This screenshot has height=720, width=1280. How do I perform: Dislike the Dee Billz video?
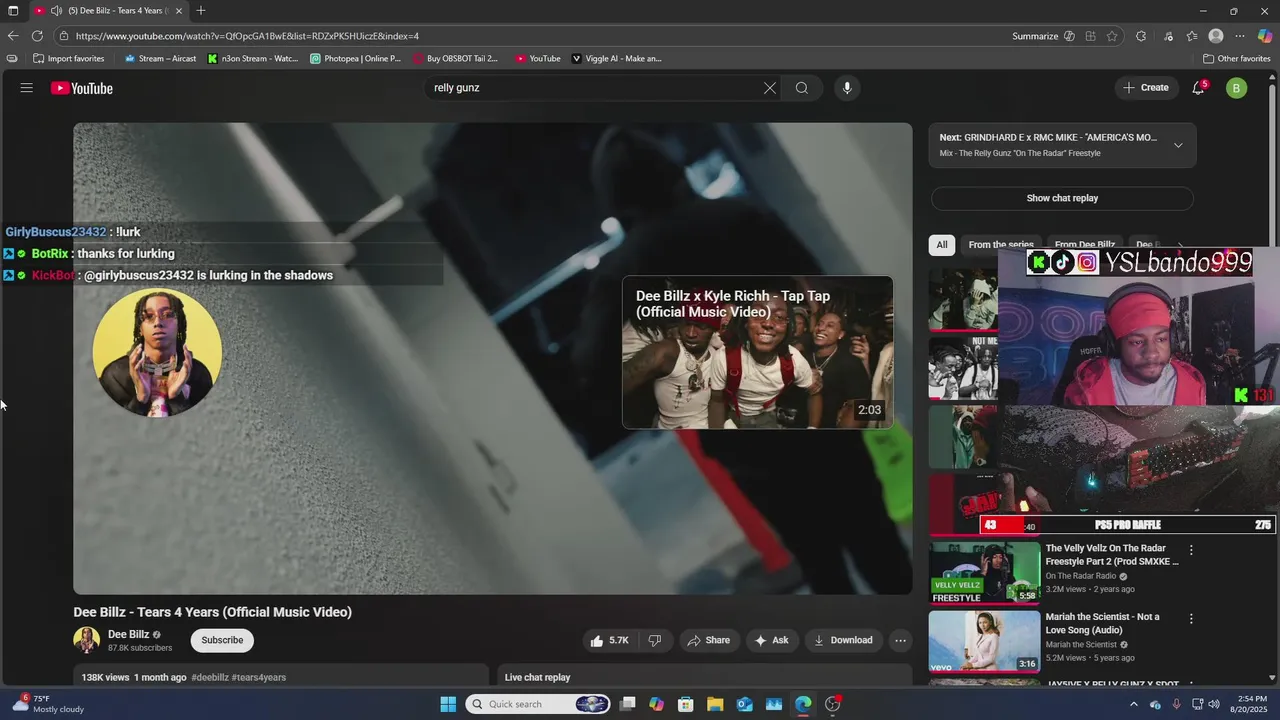pyautogui.click(x=655, y=640)
